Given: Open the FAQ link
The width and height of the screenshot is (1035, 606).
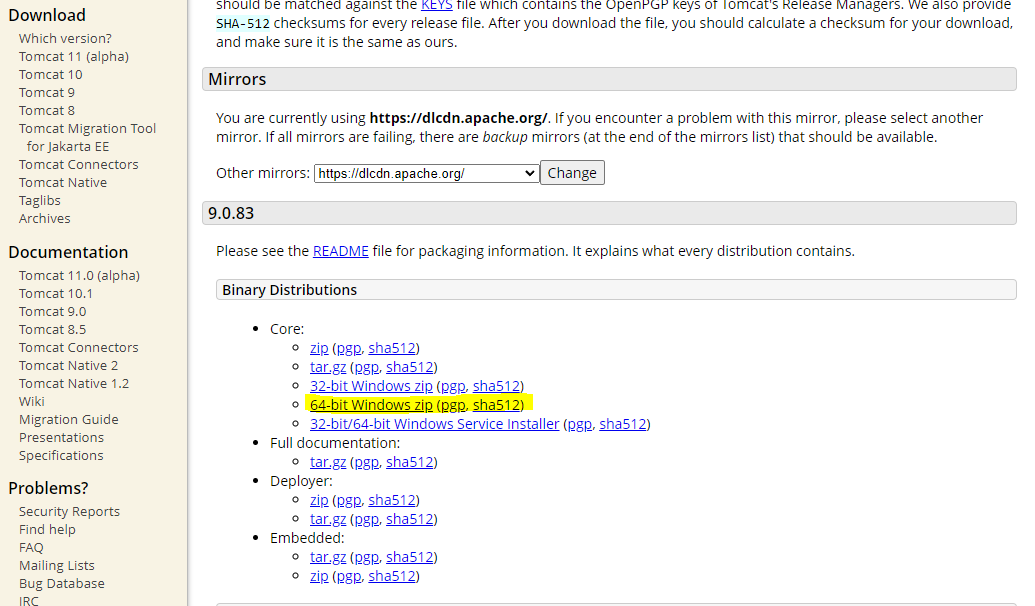Looking at the screenshot, I should click(31, 548).
